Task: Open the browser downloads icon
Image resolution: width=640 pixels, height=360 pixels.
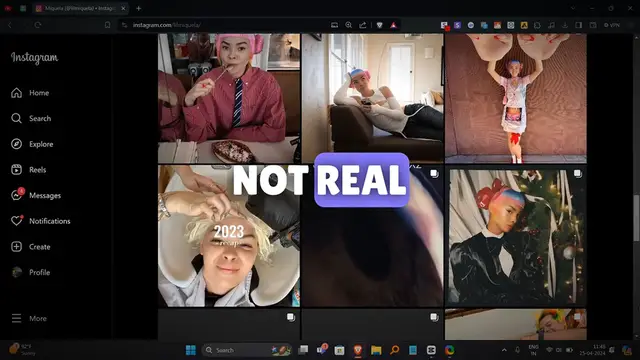Action: click(565, 25)
